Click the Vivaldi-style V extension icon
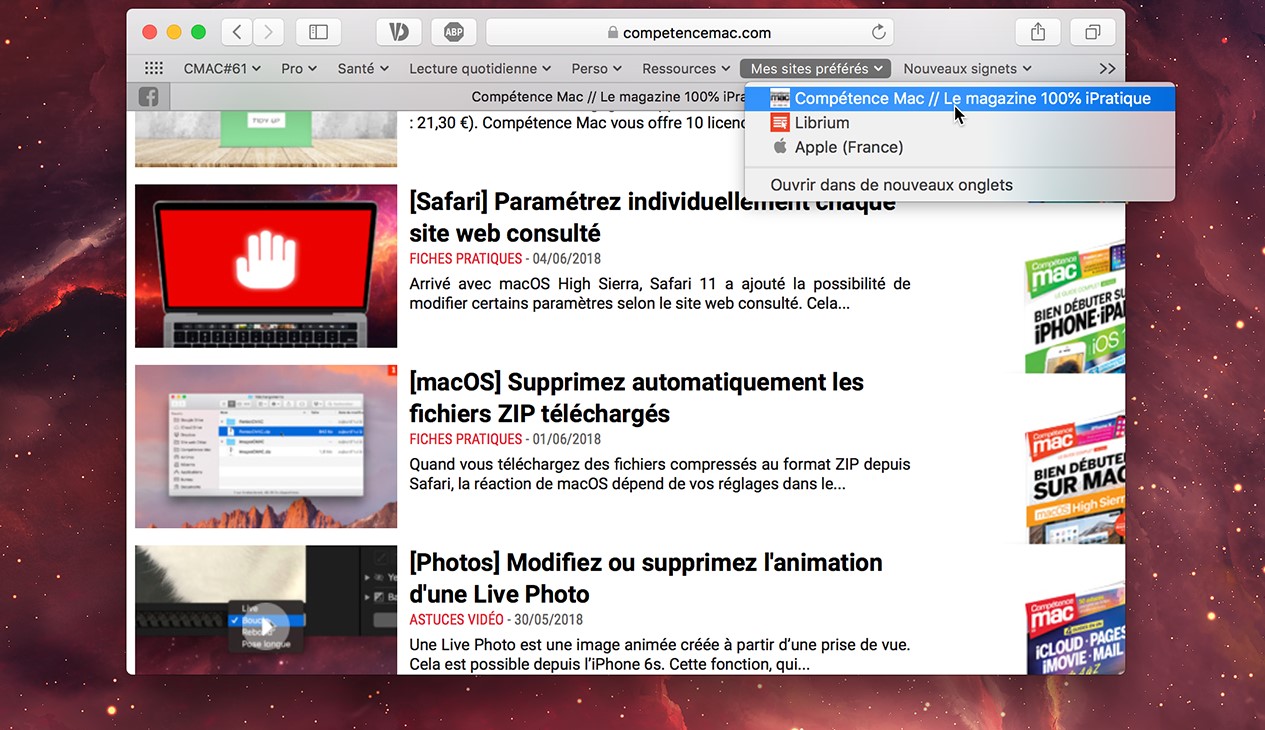This screenshot has height=730, width=1265. click(399, 32)
